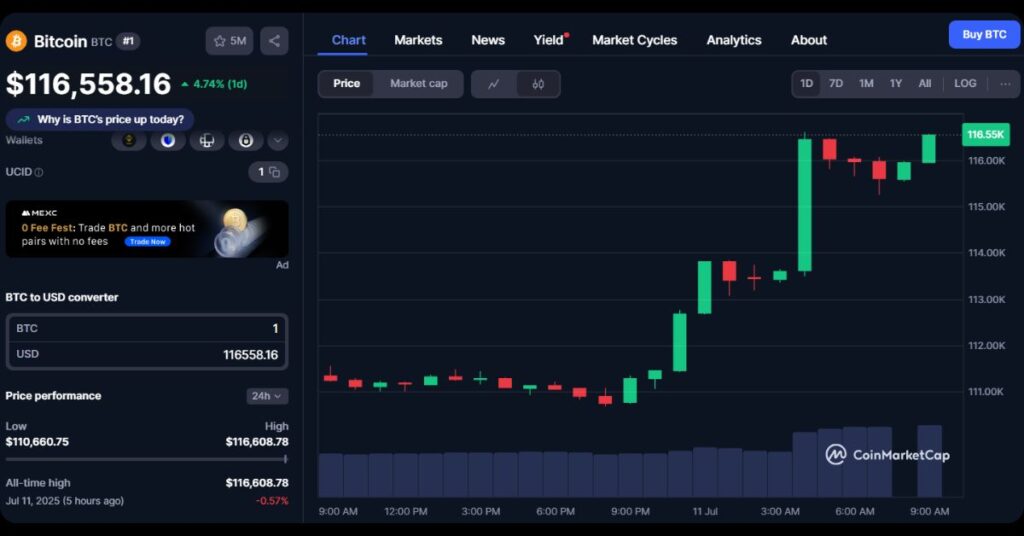Select All time range
This screenshot has height=536, width=1024.
[x=925, y=84]
